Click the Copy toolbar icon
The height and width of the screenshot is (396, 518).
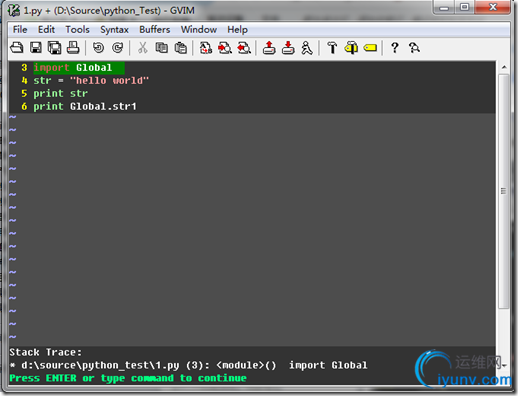point(162,48)
